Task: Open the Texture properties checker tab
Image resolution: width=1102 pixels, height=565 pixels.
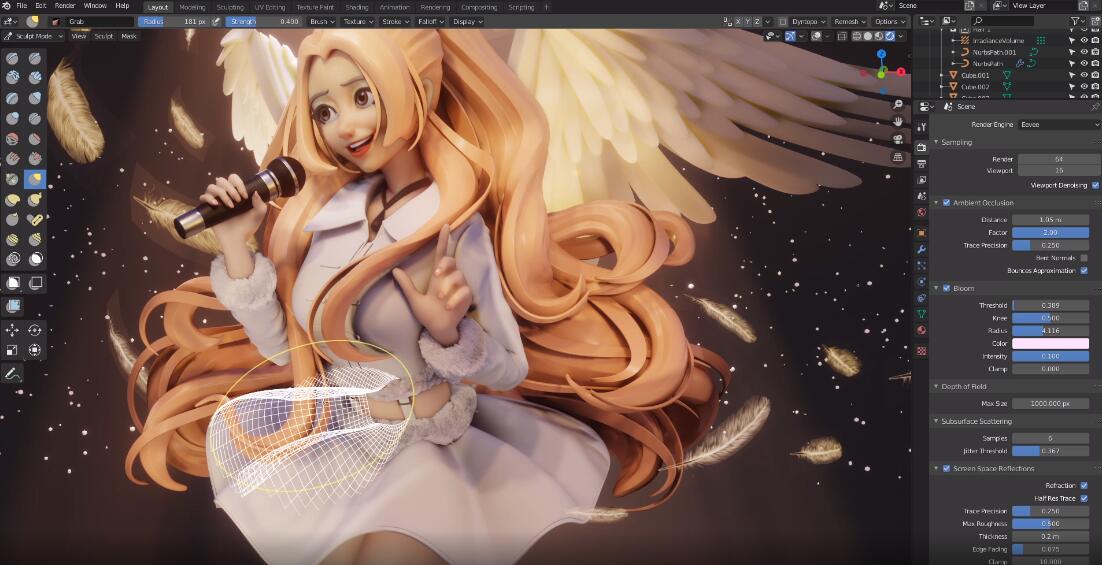Action: pos(921,350)
